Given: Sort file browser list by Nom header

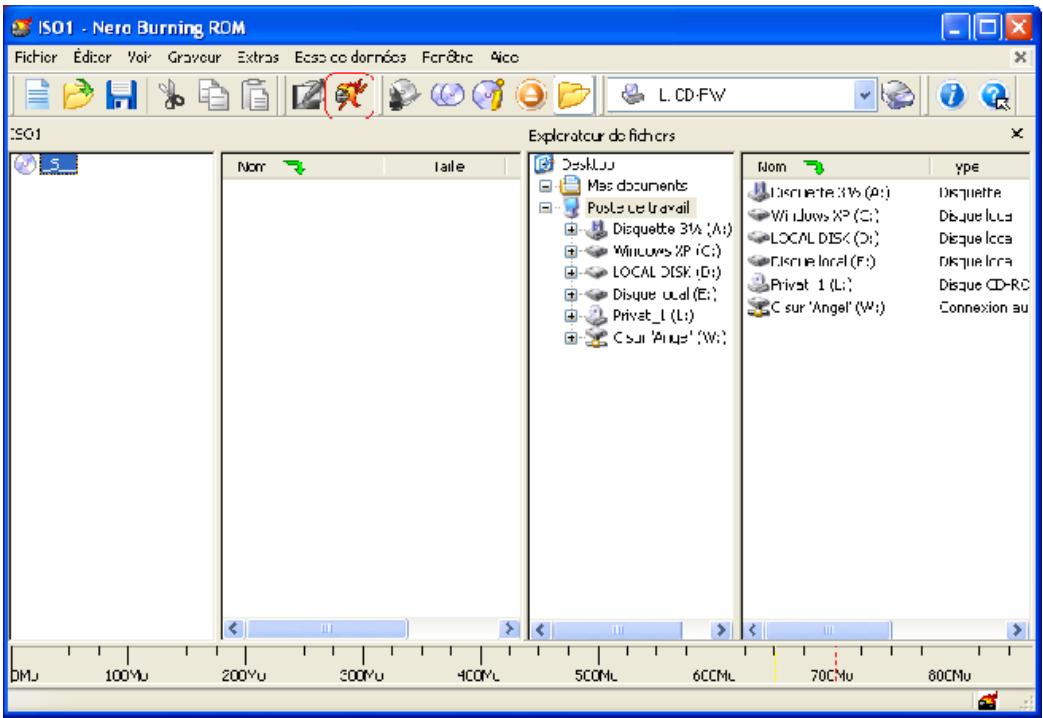Looking at the screenshot, I should point(835,166).
